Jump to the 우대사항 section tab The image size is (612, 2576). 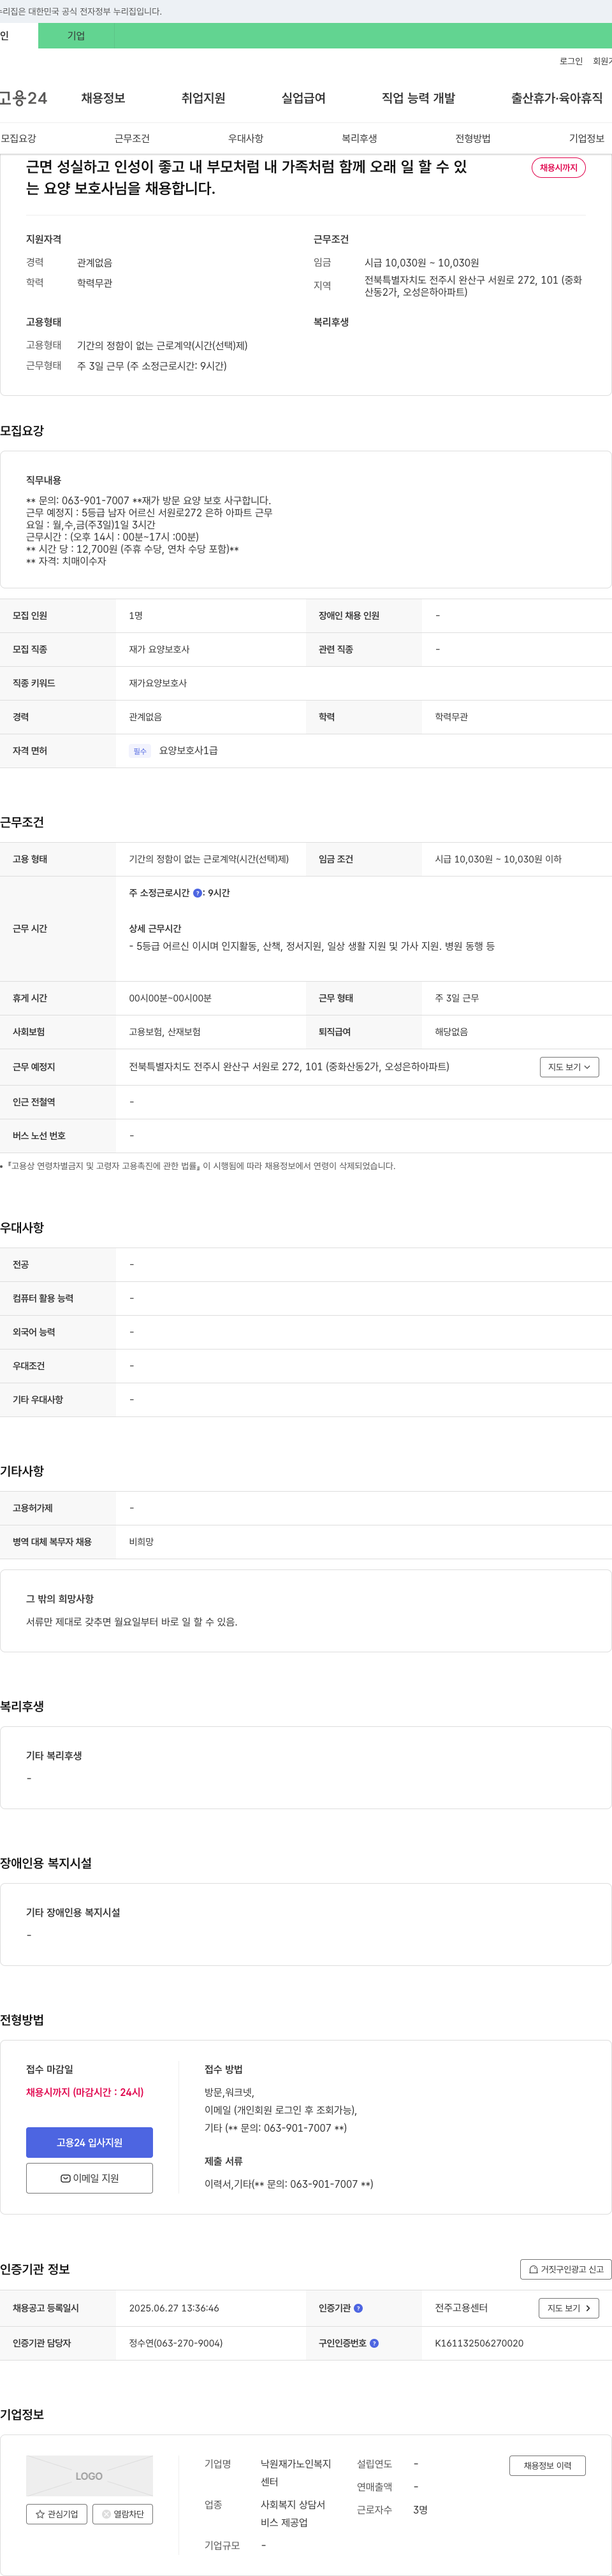(246, 138)
